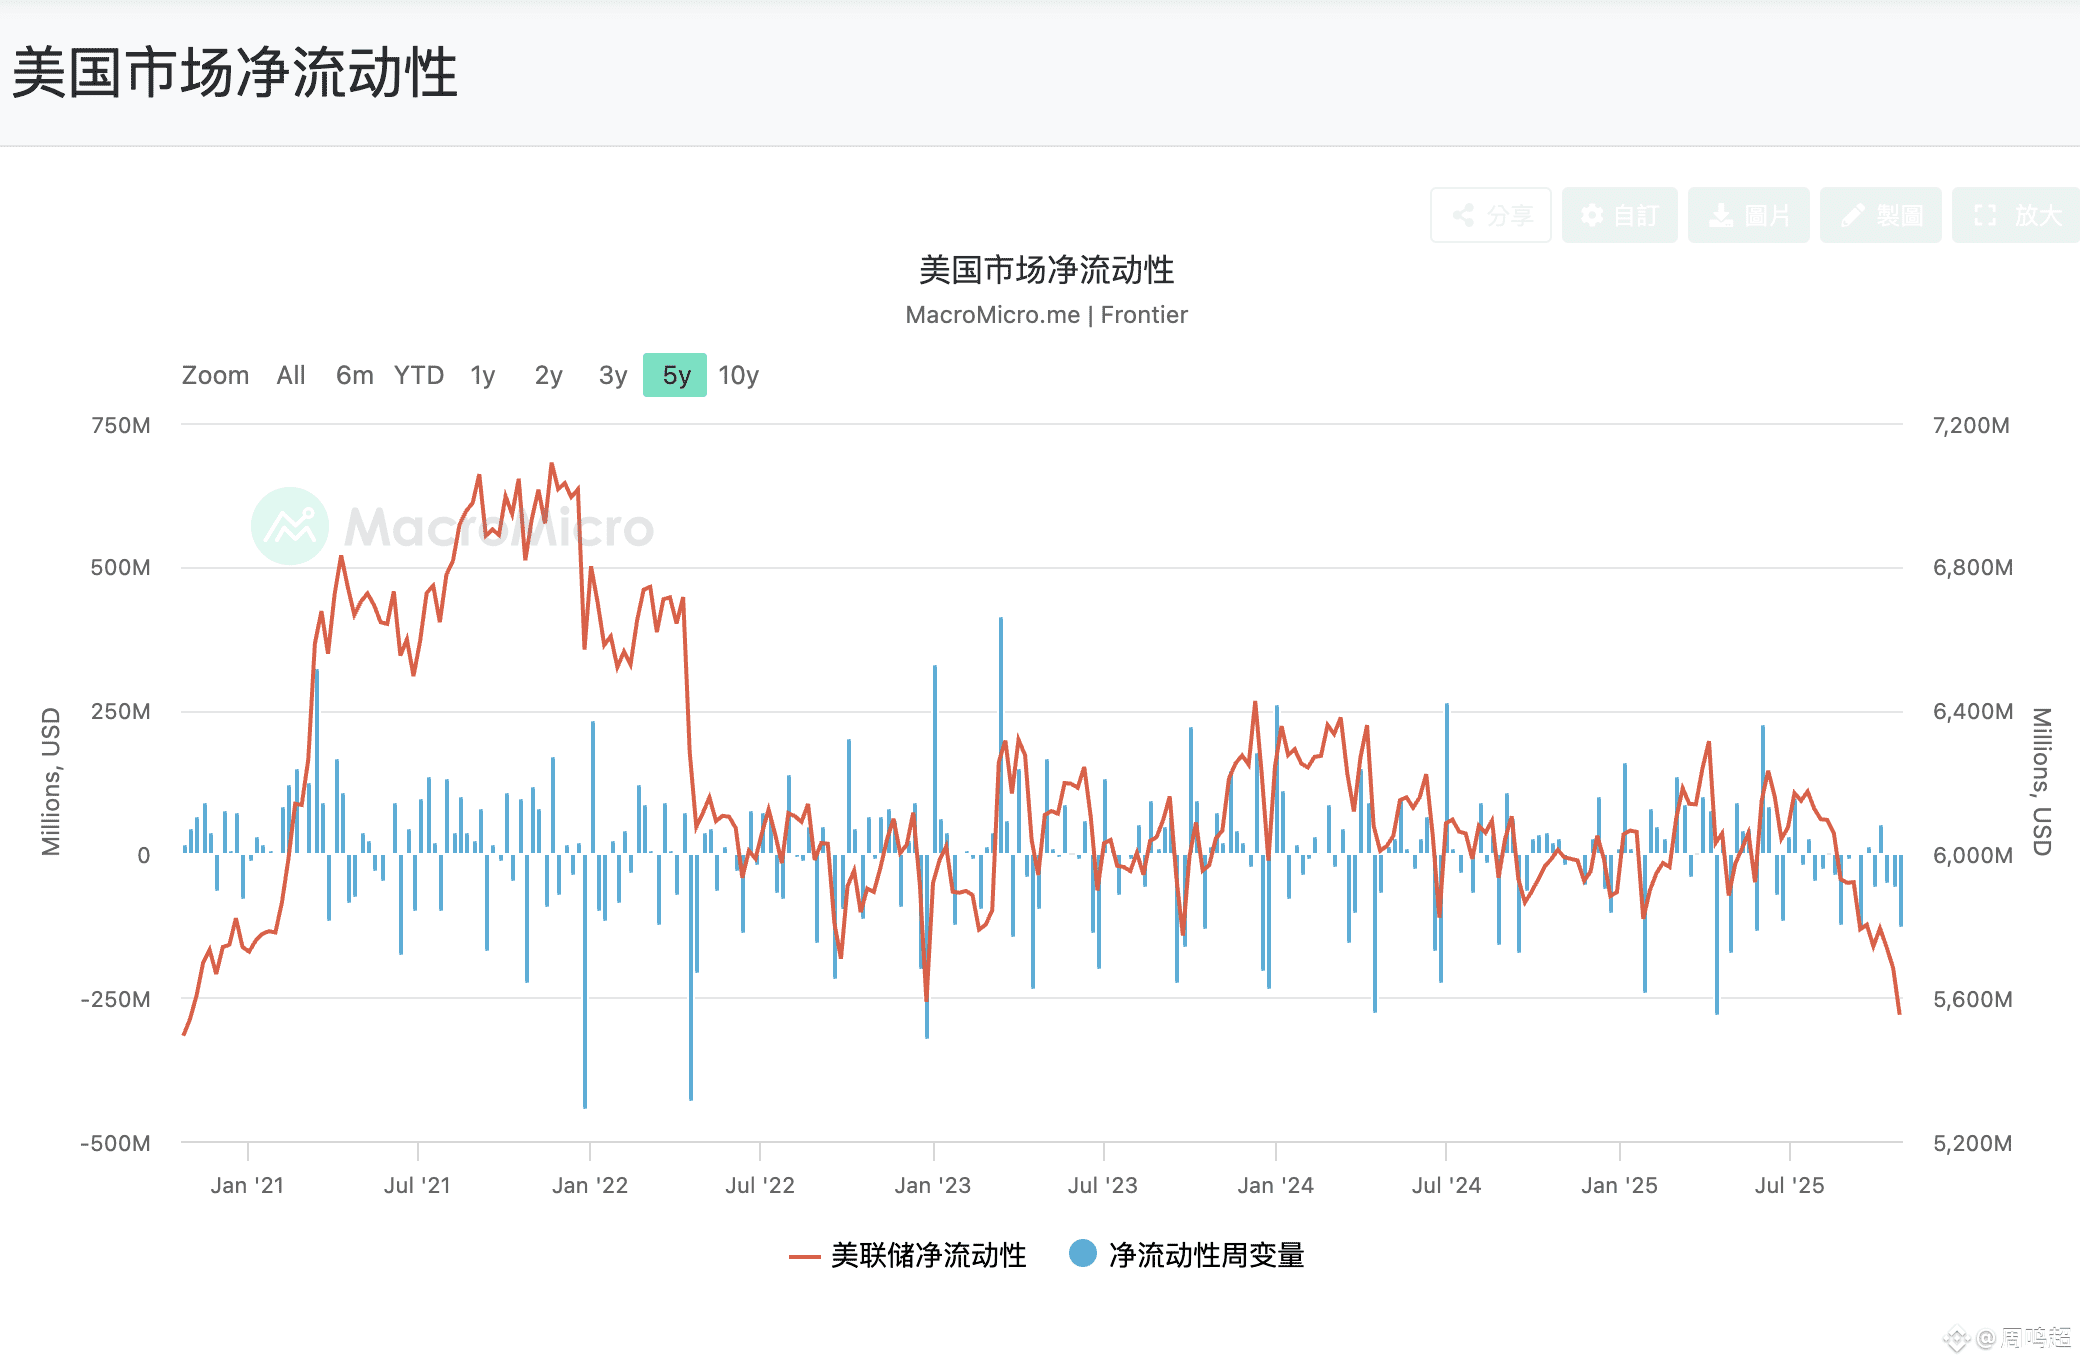Click the Jan '24 axis label
Viewport: 2080px width, 1364px height.
coord(1275,1185)
